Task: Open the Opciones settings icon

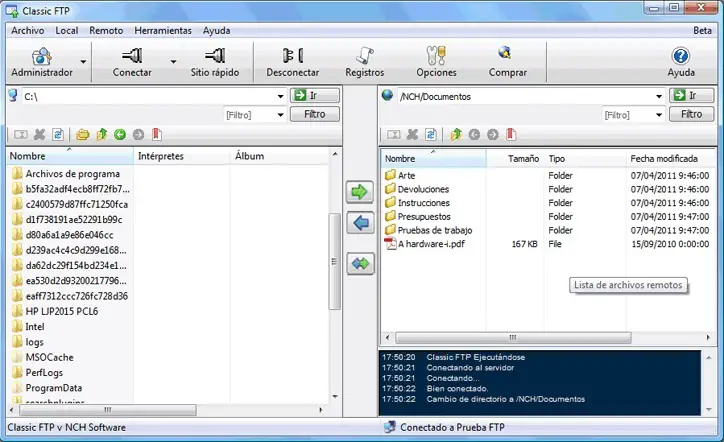Action: pyautogui.click(x=436, y=56)
